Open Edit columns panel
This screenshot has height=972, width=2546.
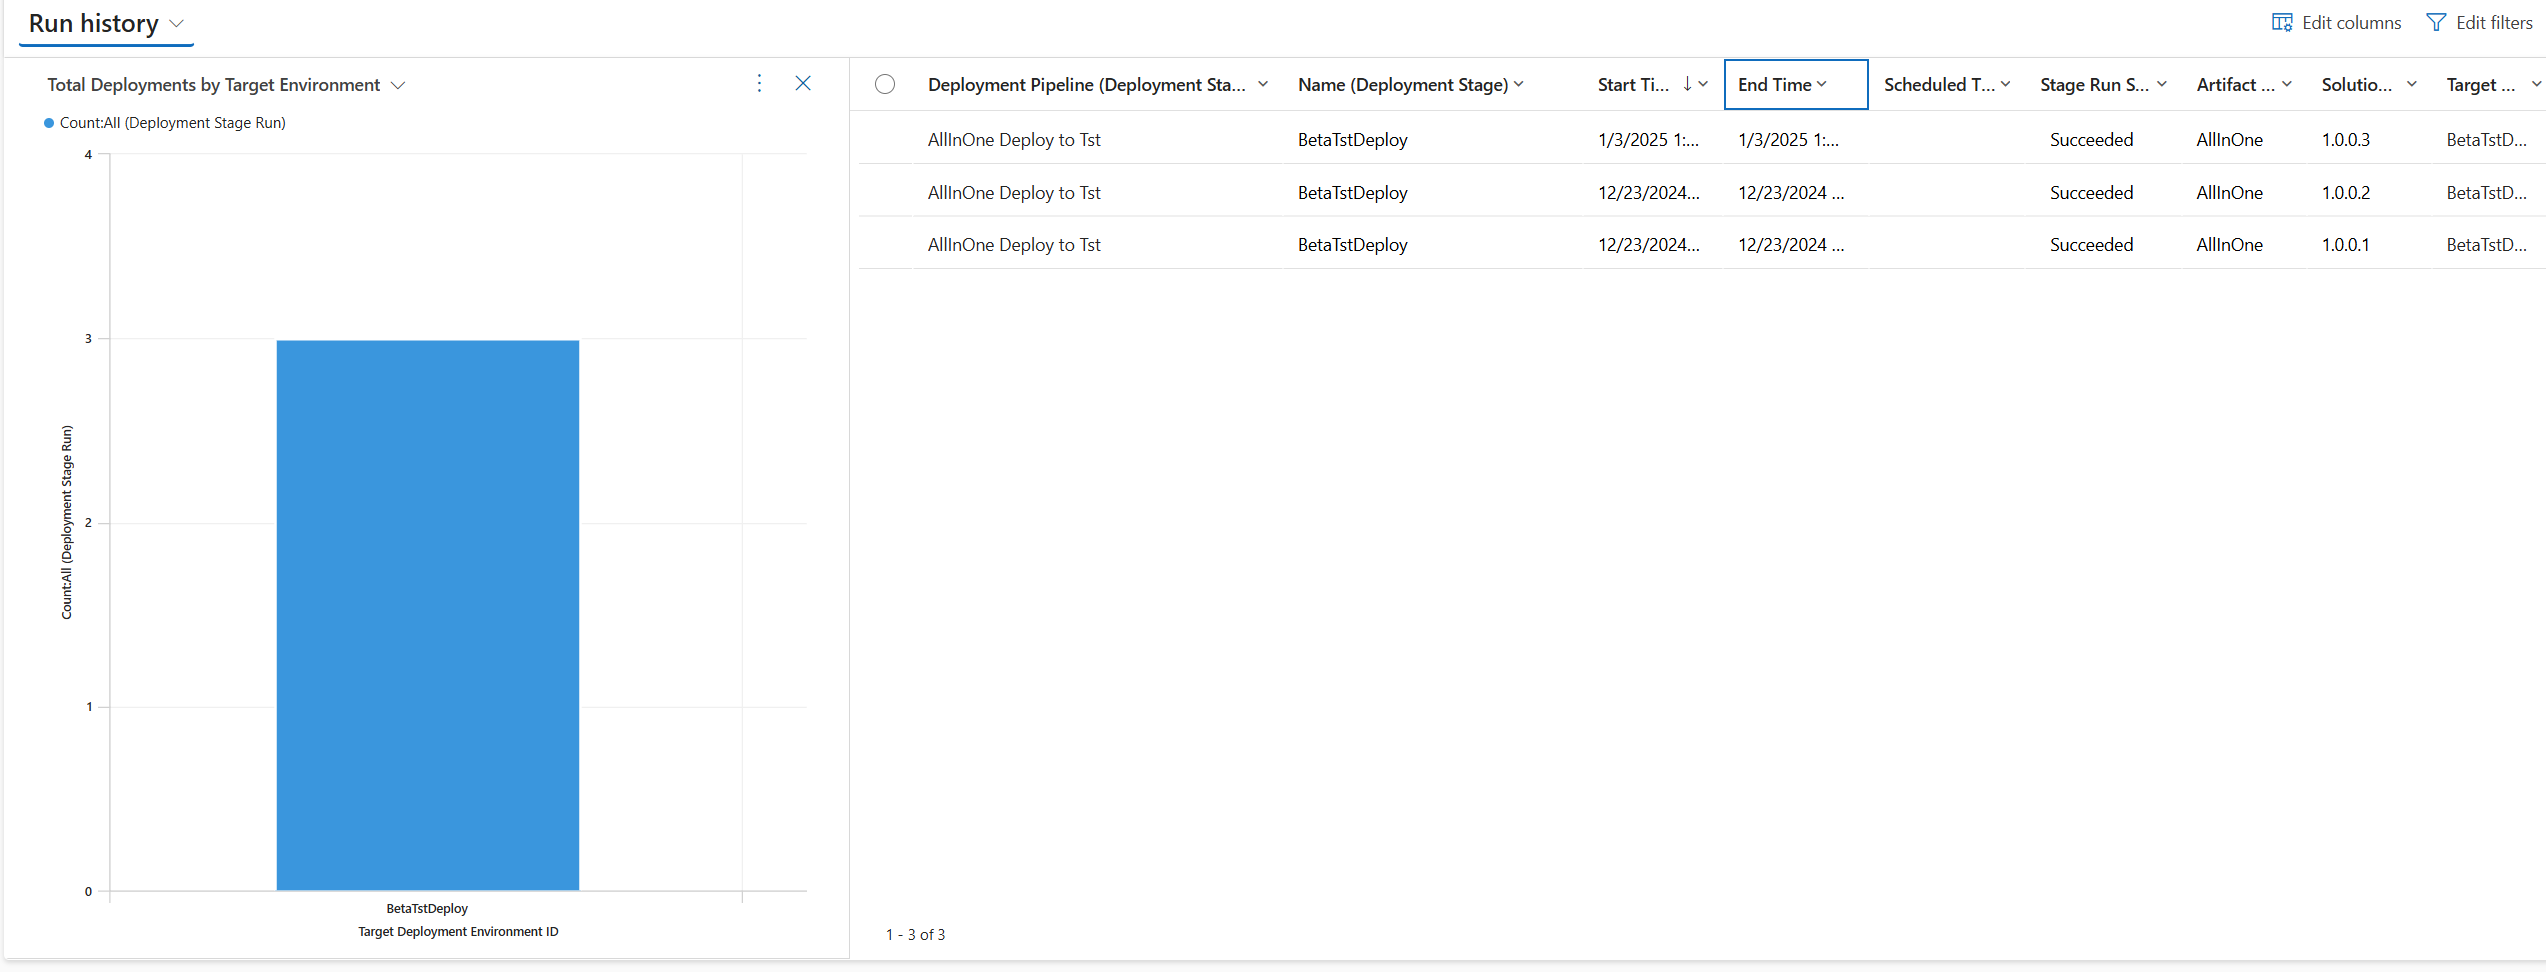[x=2336, y=23]
